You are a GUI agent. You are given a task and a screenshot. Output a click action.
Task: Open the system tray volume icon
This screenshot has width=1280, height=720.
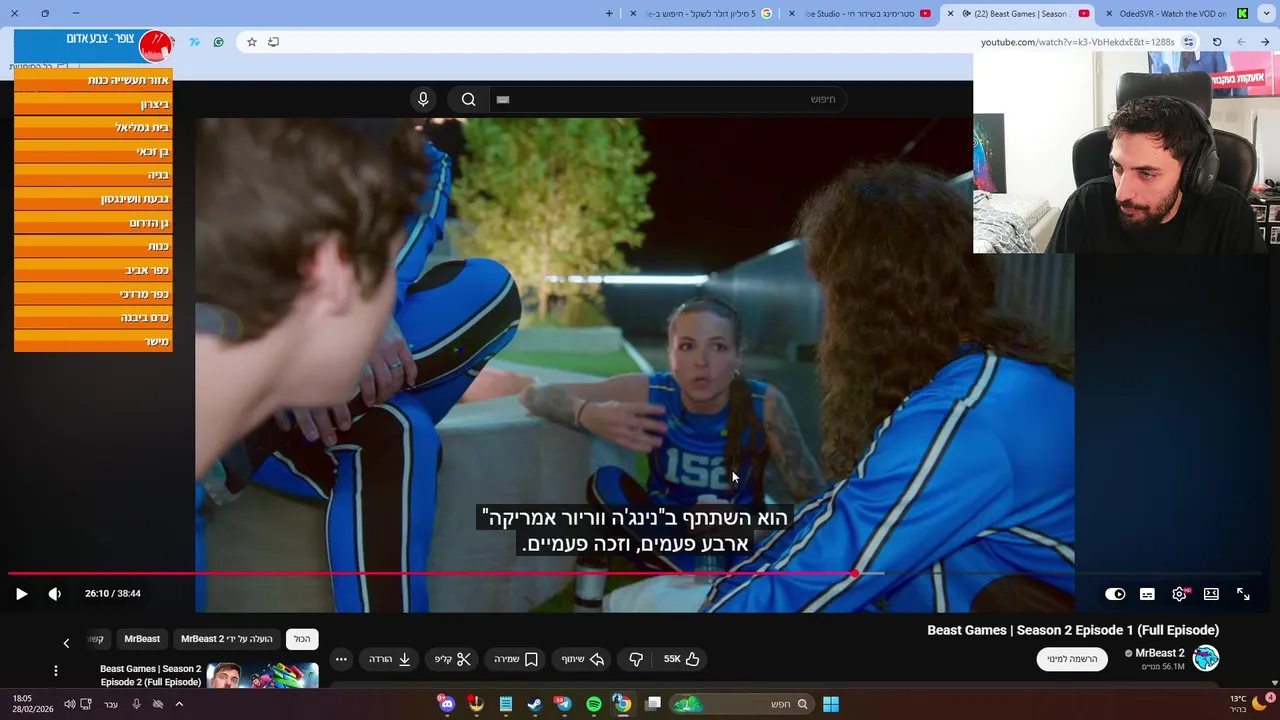pos(69,704)
